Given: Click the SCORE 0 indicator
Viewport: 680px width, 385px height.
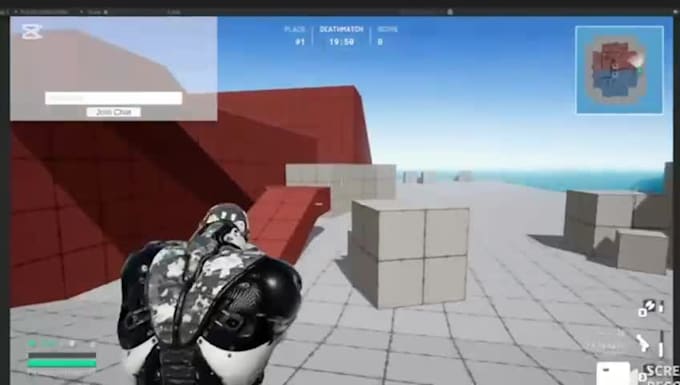Looking at the screenshot, I should pos(387,36).
